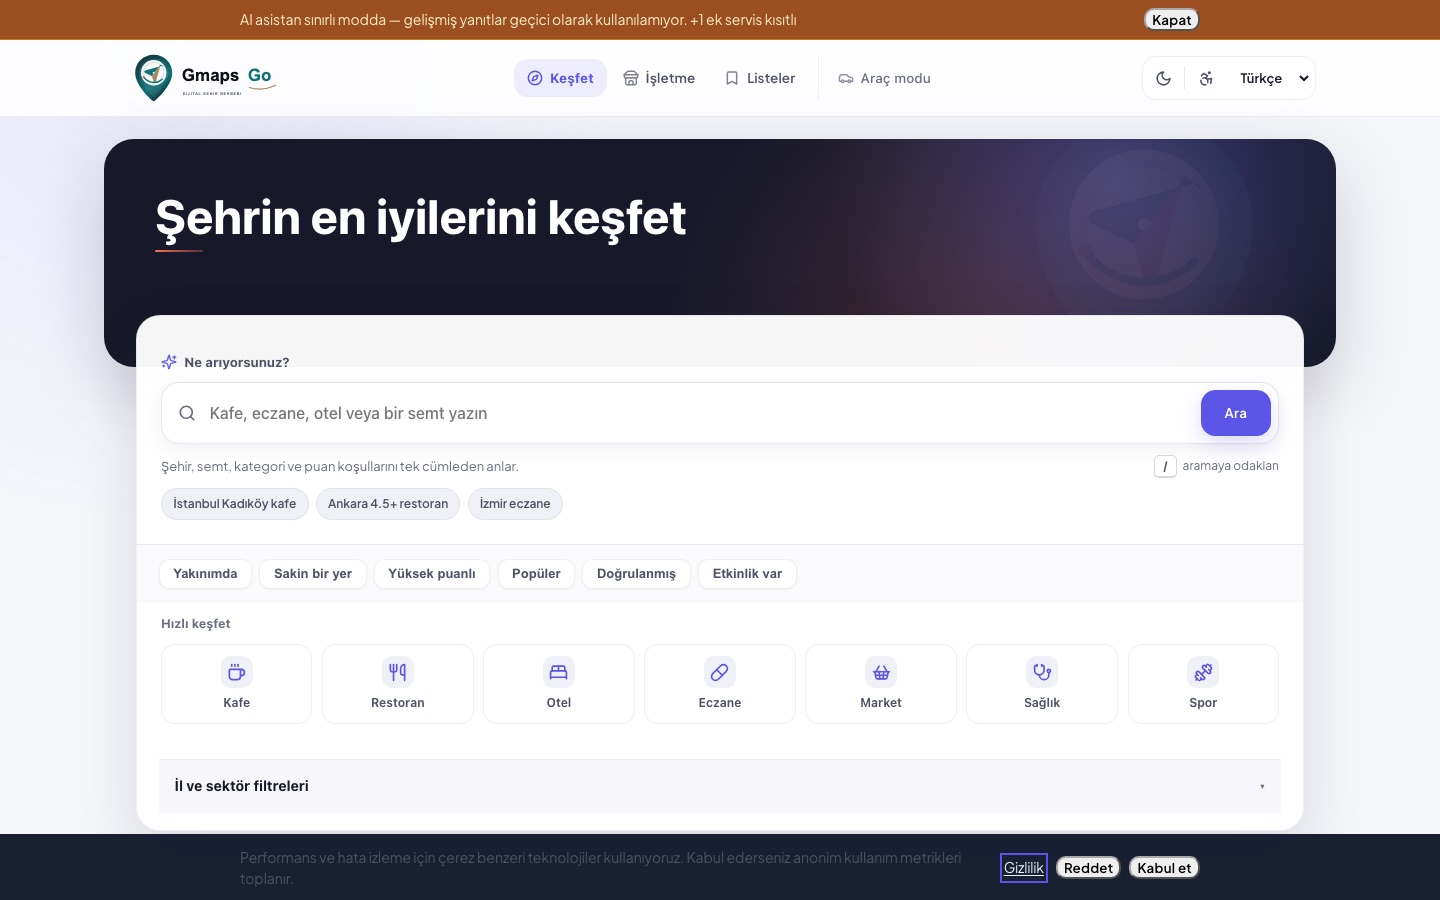Image resolution: width=1440 pixels, height=900 pixels.
Task: Expand İl ve sektör filtreleri section
Action: point(720,786)
